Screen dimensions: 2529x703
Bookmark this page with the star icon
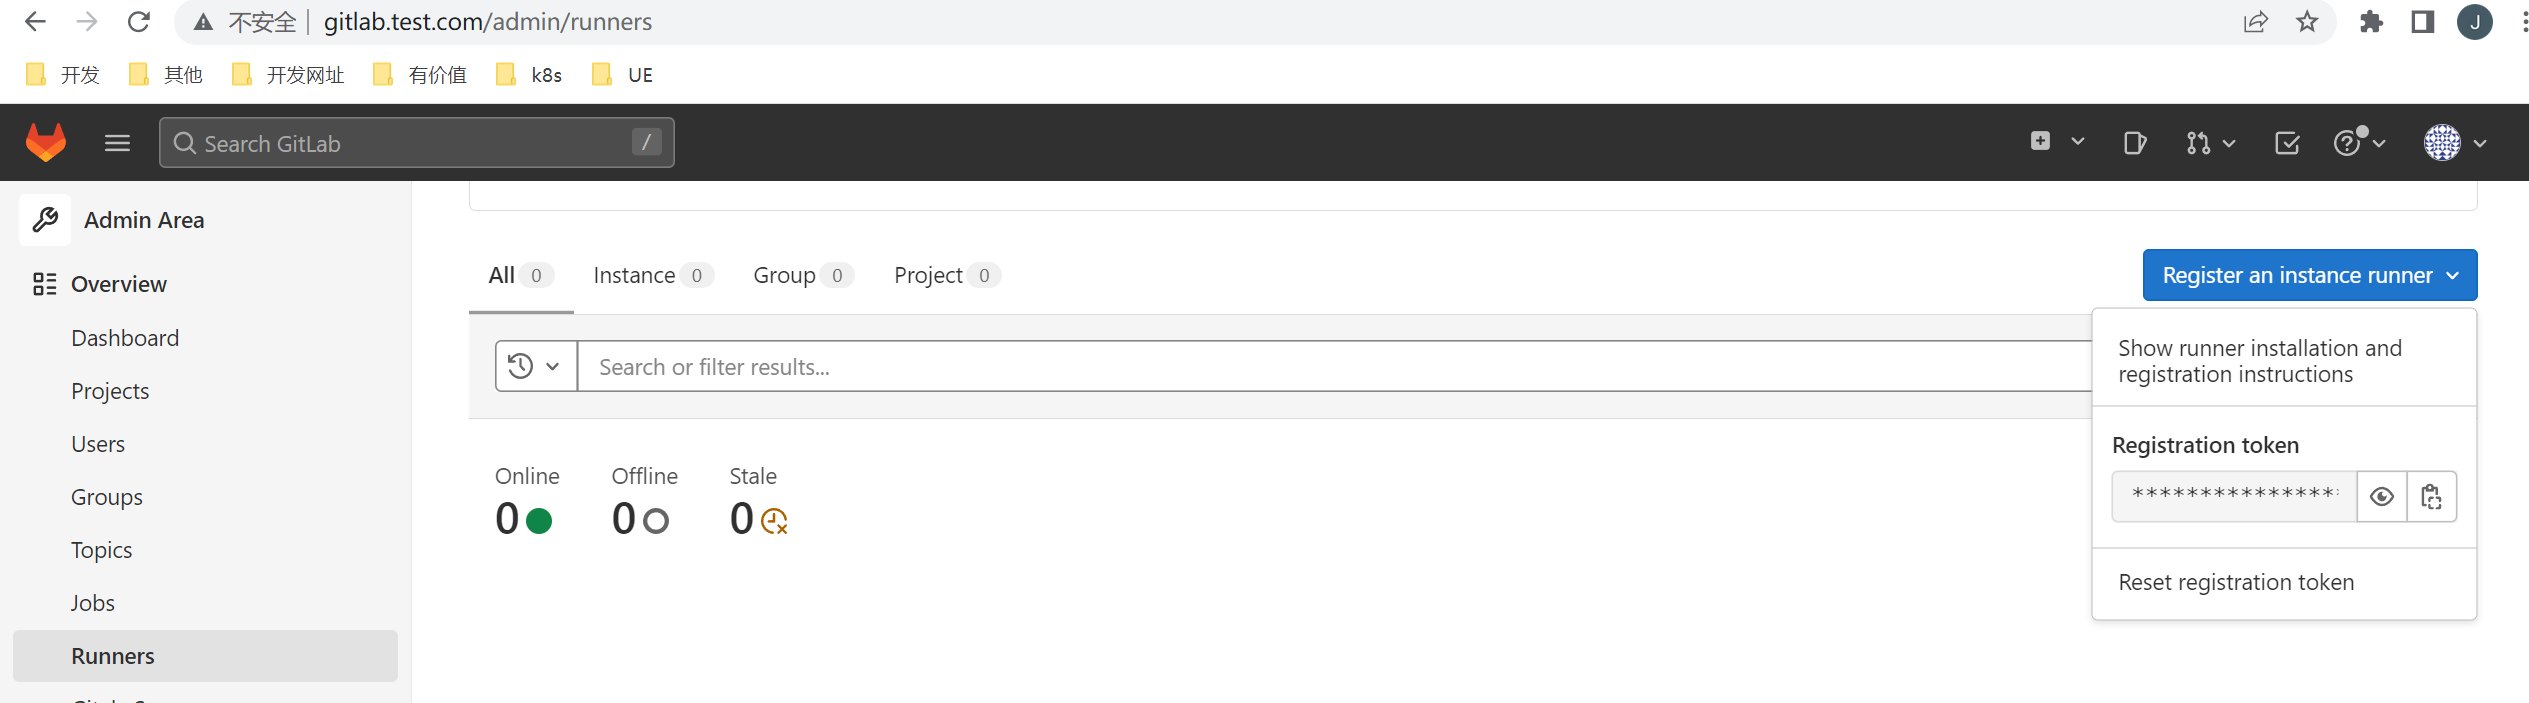point(2307,22)
